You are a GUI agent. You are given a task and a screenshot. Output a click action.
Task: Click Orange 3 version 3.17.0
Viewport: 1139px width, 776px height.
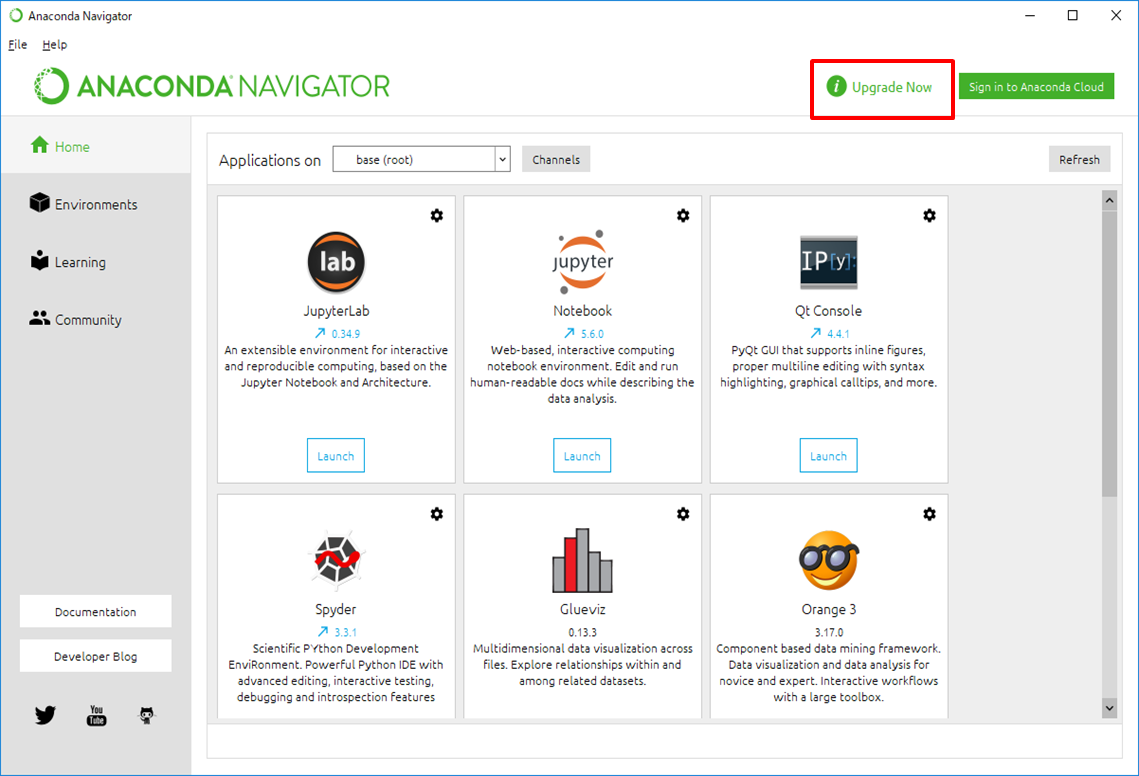(x=829, y=632)
